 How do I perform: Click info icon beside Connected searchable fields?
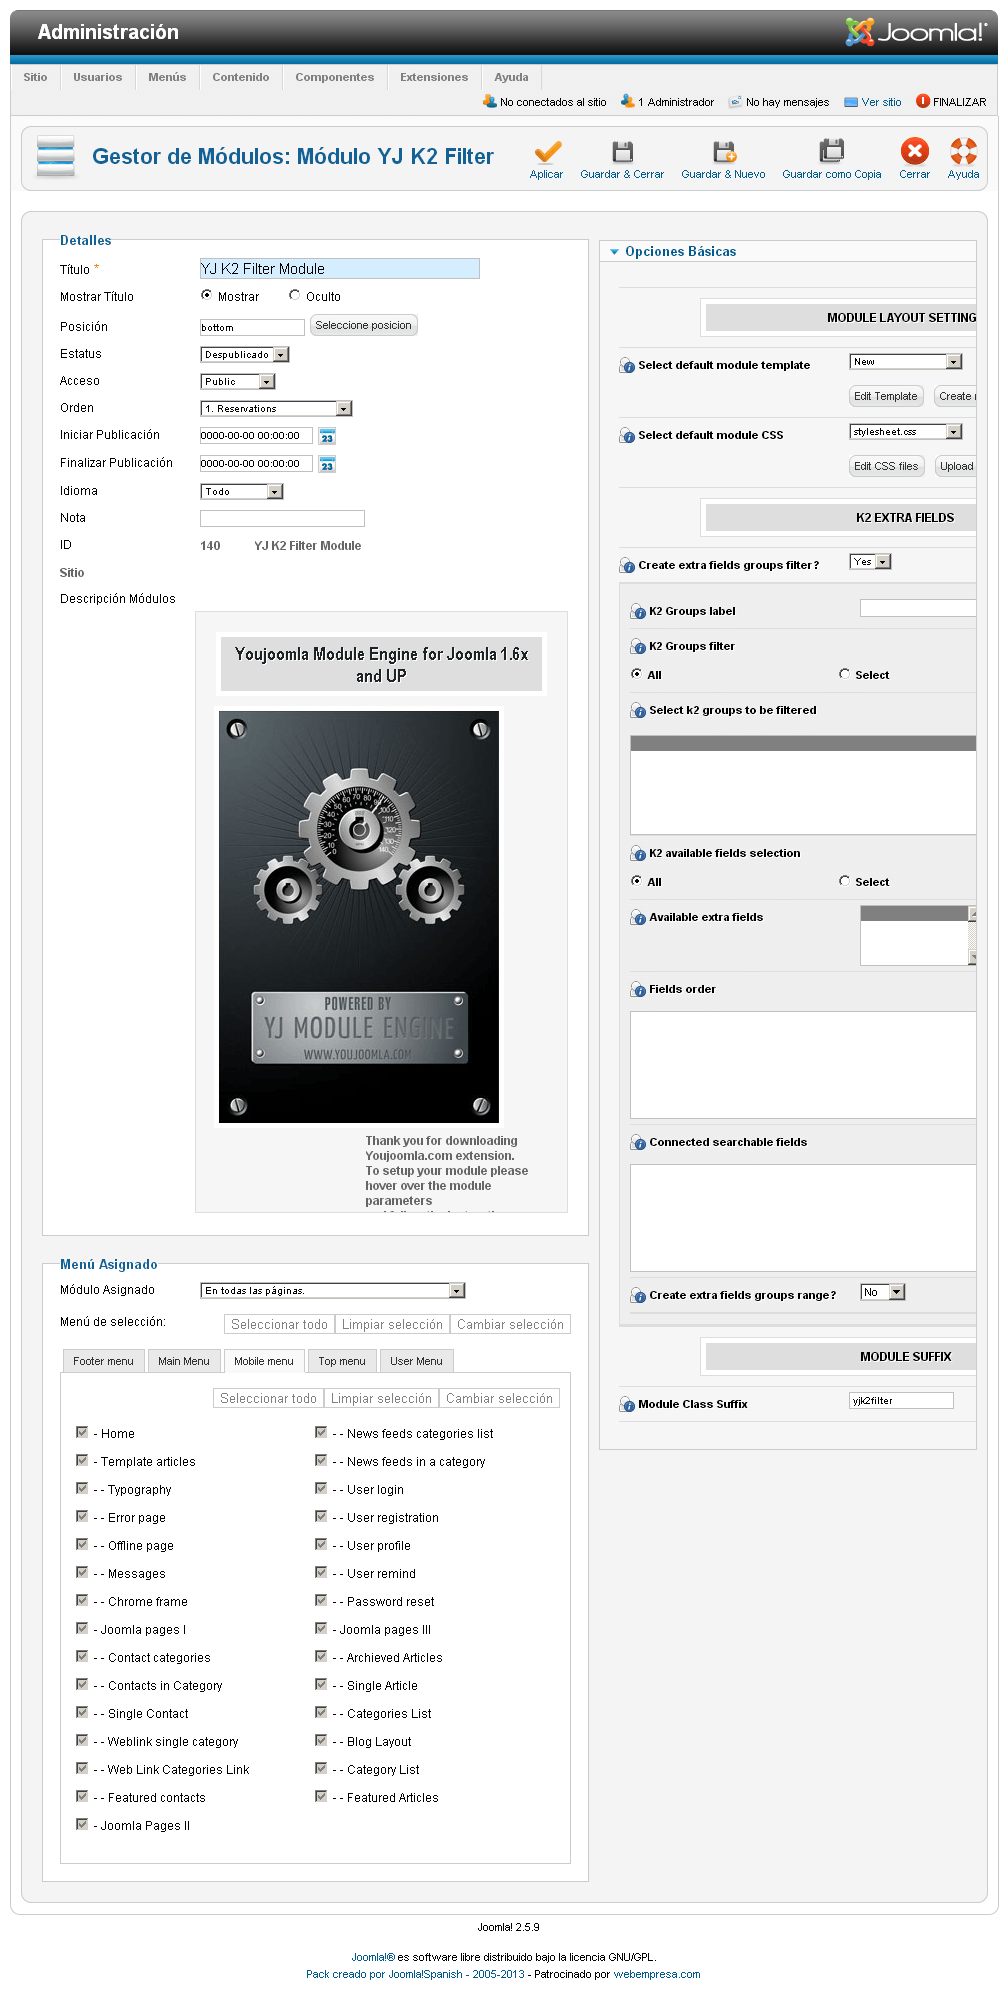coord(638,1143)
